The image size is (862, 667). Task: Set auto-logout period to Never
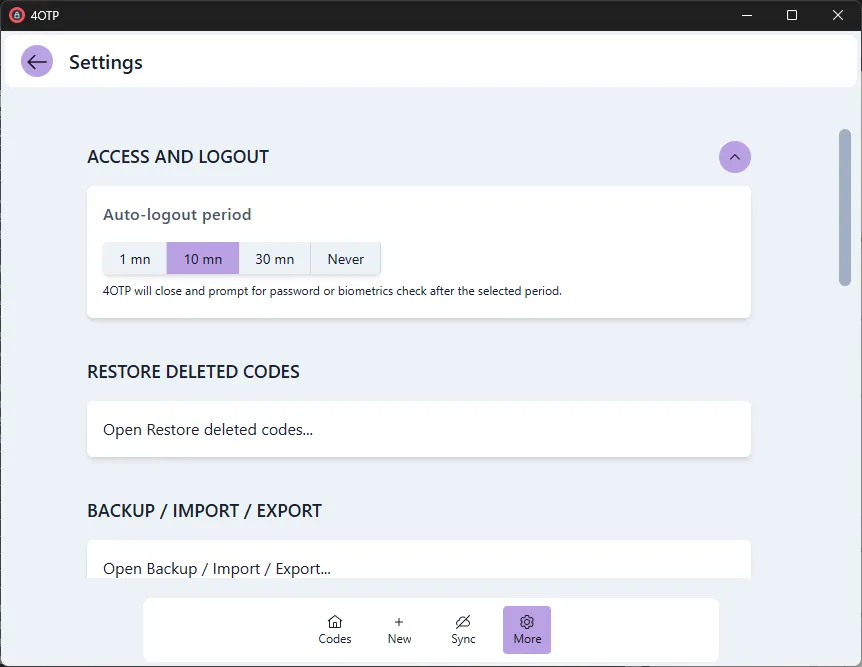(x=344, y=258)
